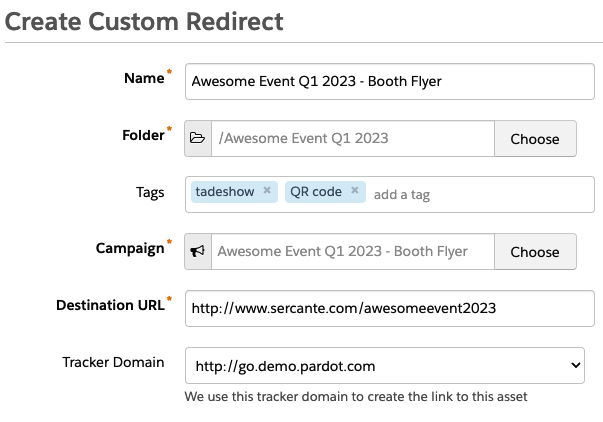Screen dimensions: 603x422
Task: Click the megaphone icon in the Campaign field
Action: [198, 252]
